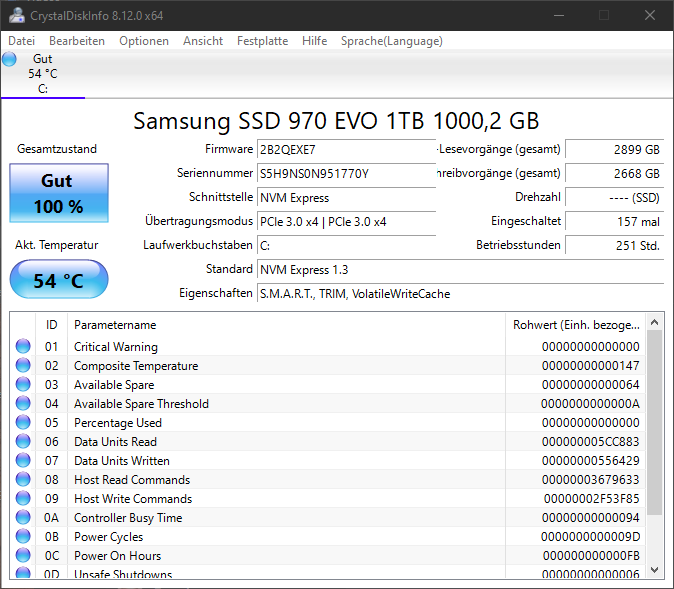Select the Composite Temperature parameter row
The width and height of the screenshot is (674, 589).
(328, 365)
